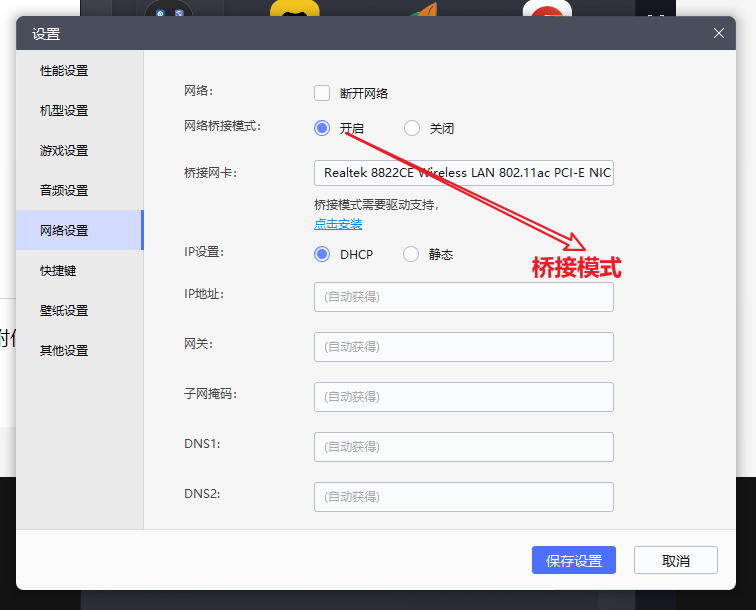The height and width of the screenshot is (610, 756).
Task: Open 其他设置 in the sidebar
Action: click(x=64, y=351)
